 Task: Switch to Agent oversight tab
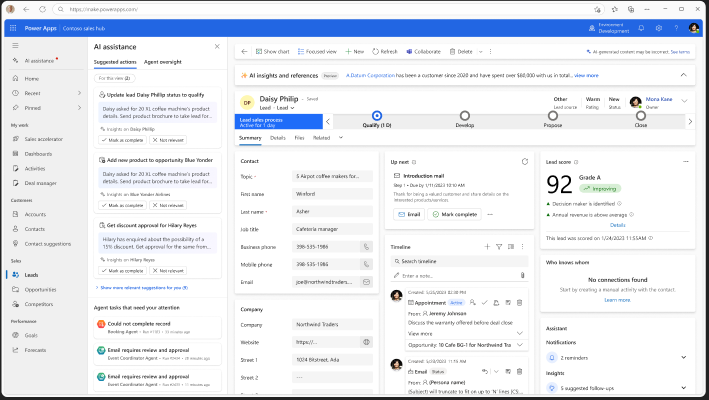point(163,62)
